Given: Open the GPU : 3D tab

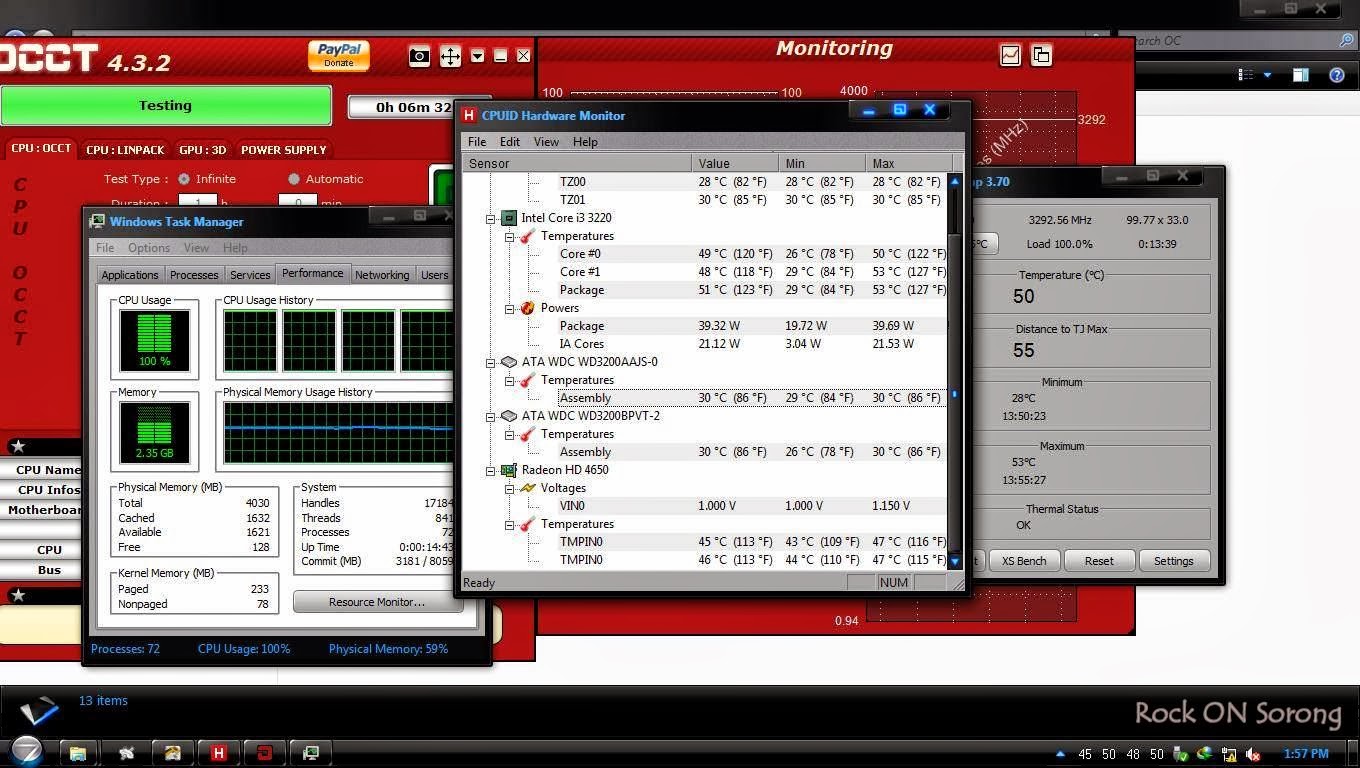Looking at the screenshot, I should pos(203,149).
